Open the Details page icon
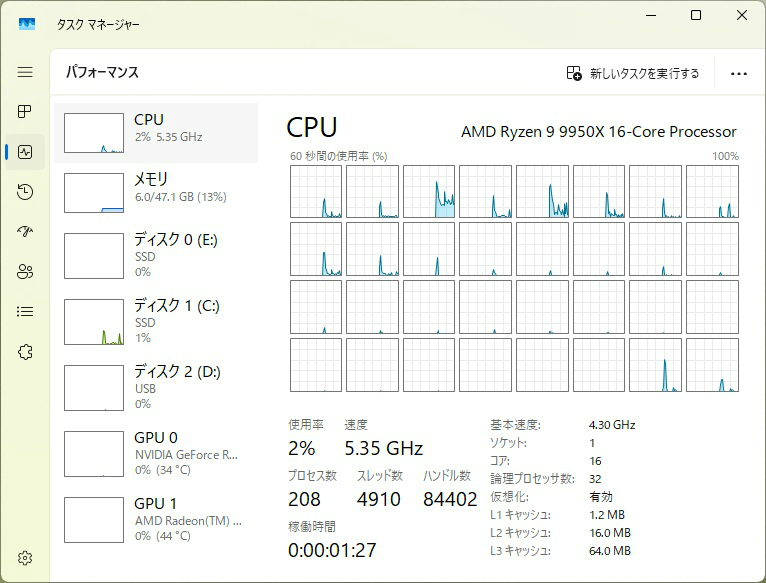This screenshot has height=583, width=766. 25,311
